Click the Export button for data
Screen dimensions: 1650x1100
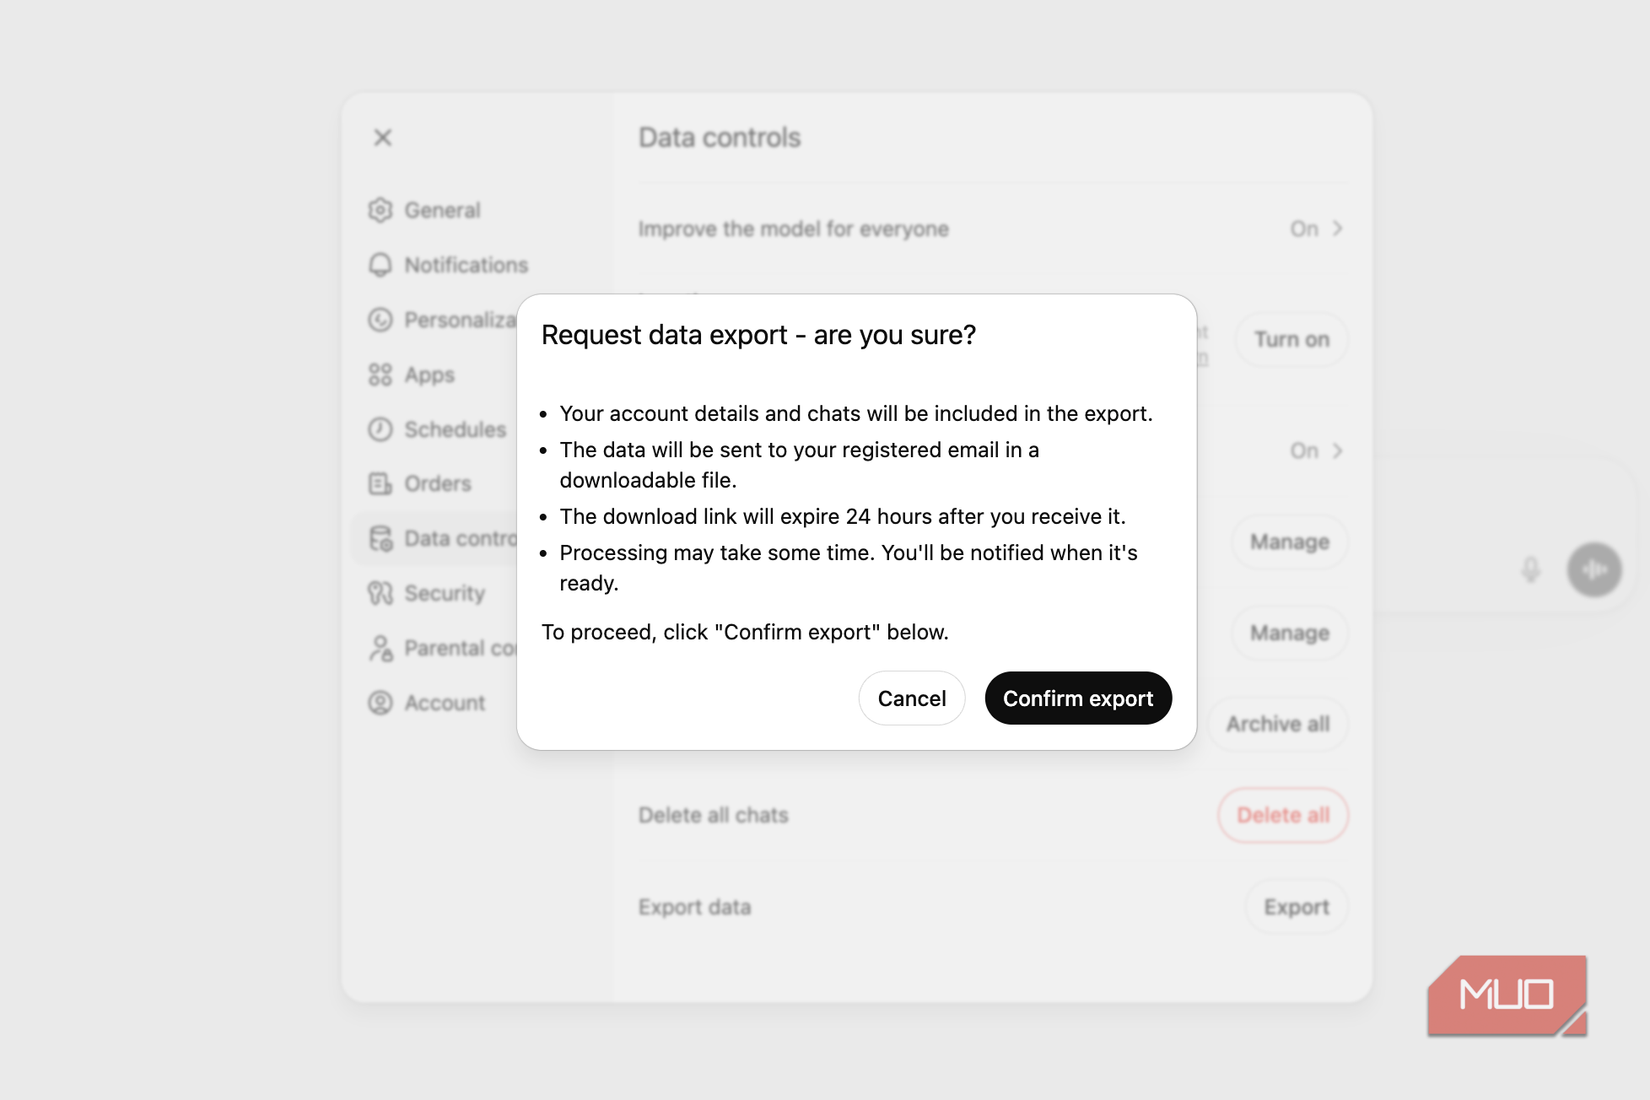click(1295, 907)
